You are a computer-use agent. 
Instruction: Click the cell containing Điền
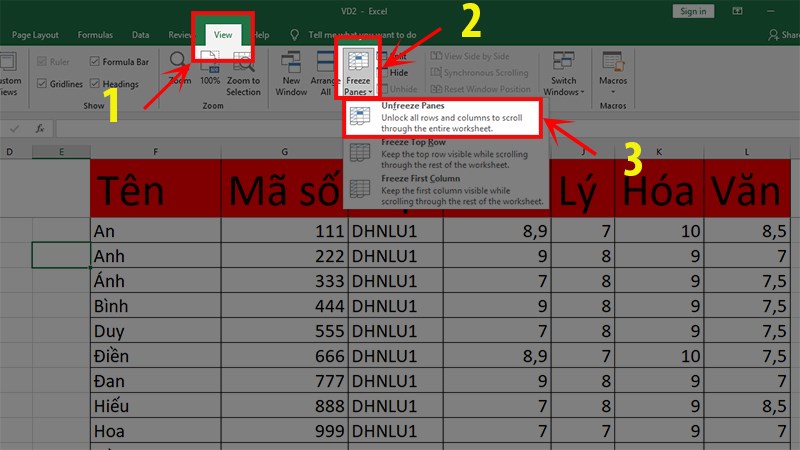point(156,356)
